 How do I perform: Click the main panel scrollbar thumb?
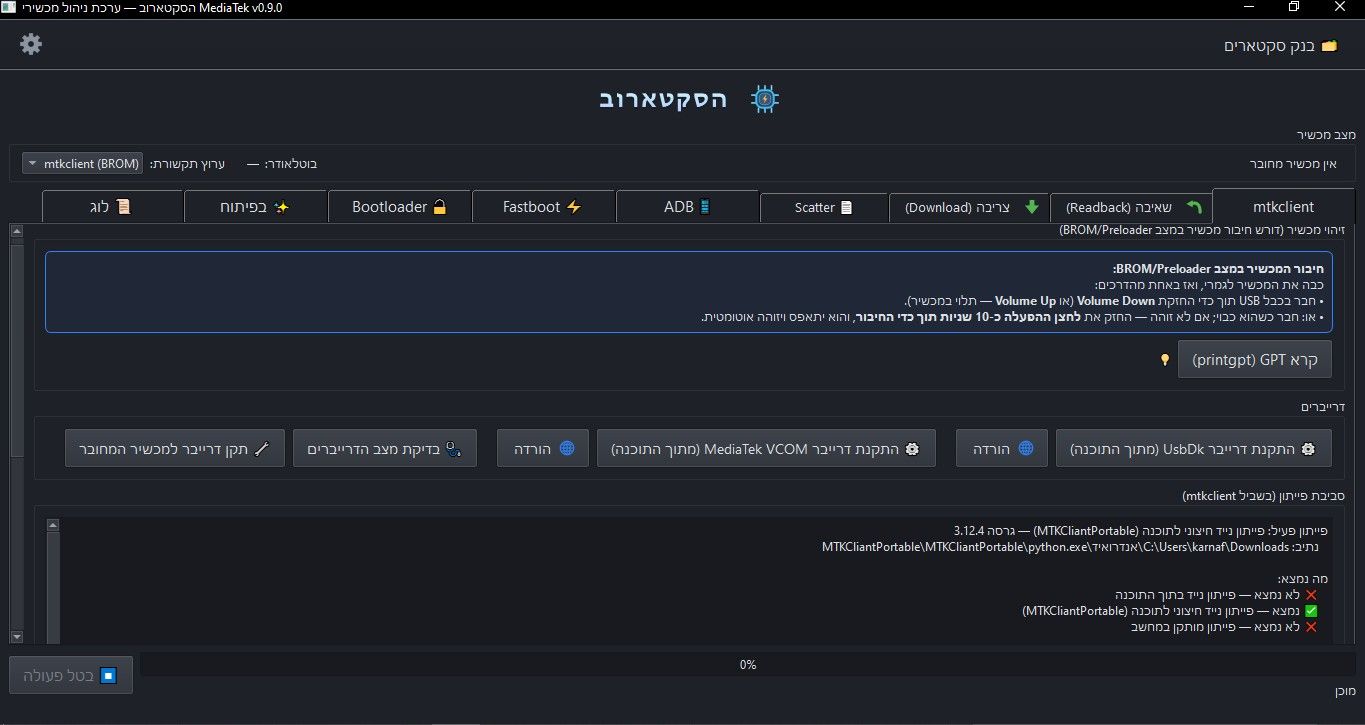point(16,350)
